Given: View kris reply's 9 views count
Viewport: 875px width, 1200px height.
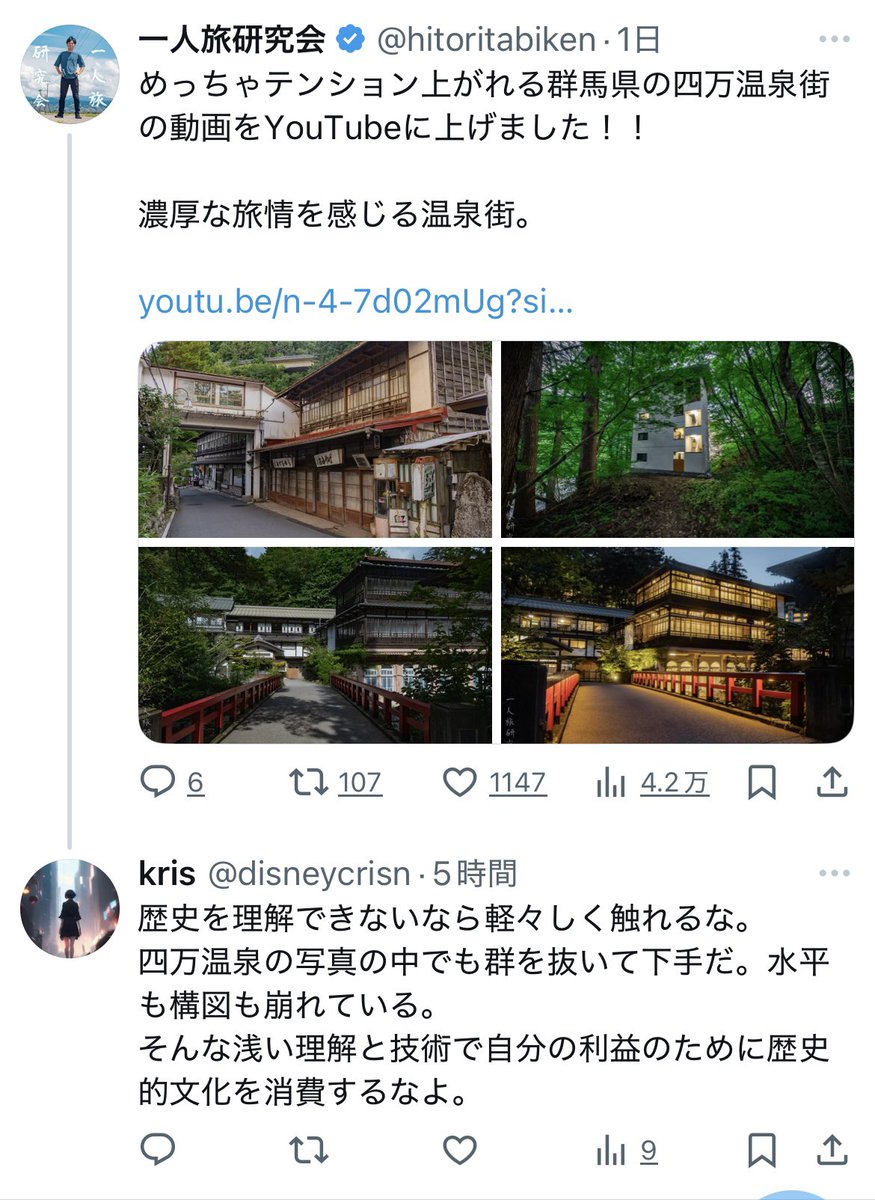Looking at the screenshot, I should [626, 1151].
